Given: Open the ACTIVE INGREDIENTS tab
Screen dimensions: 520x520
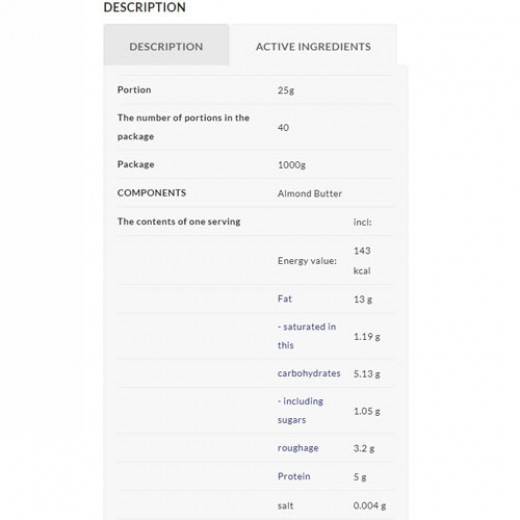Looking at the screenshot, I should pyautogui.click(x=313, y=45).
